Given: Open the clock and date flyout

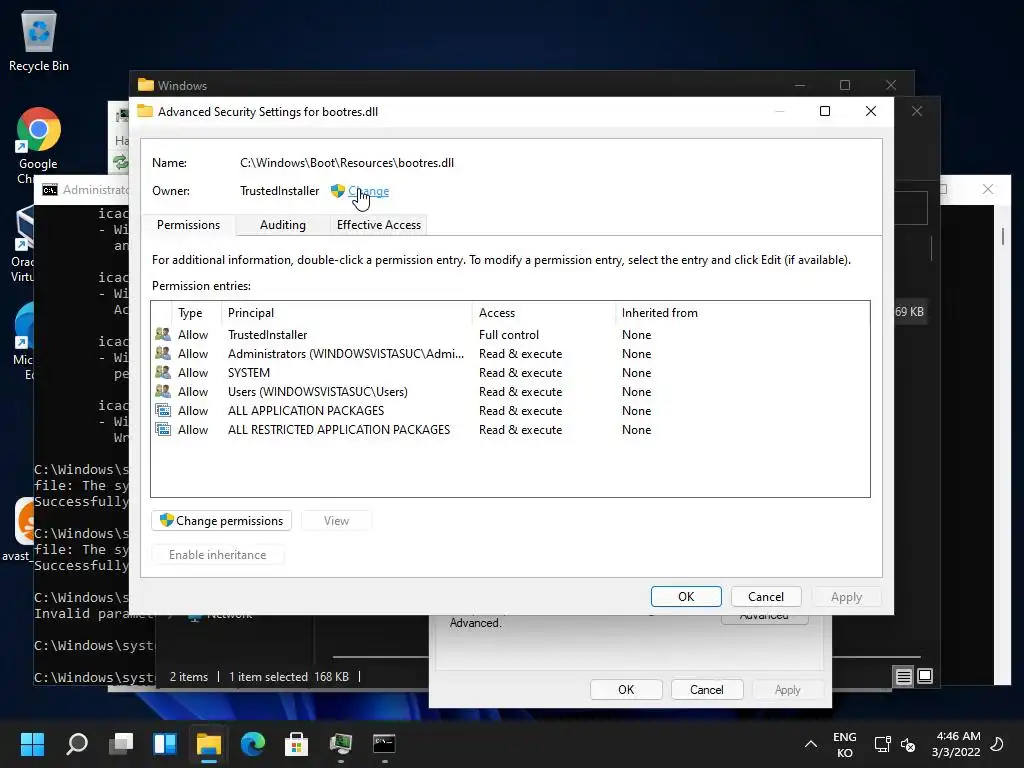Looking at the screenshot, I should pos(956,744).
